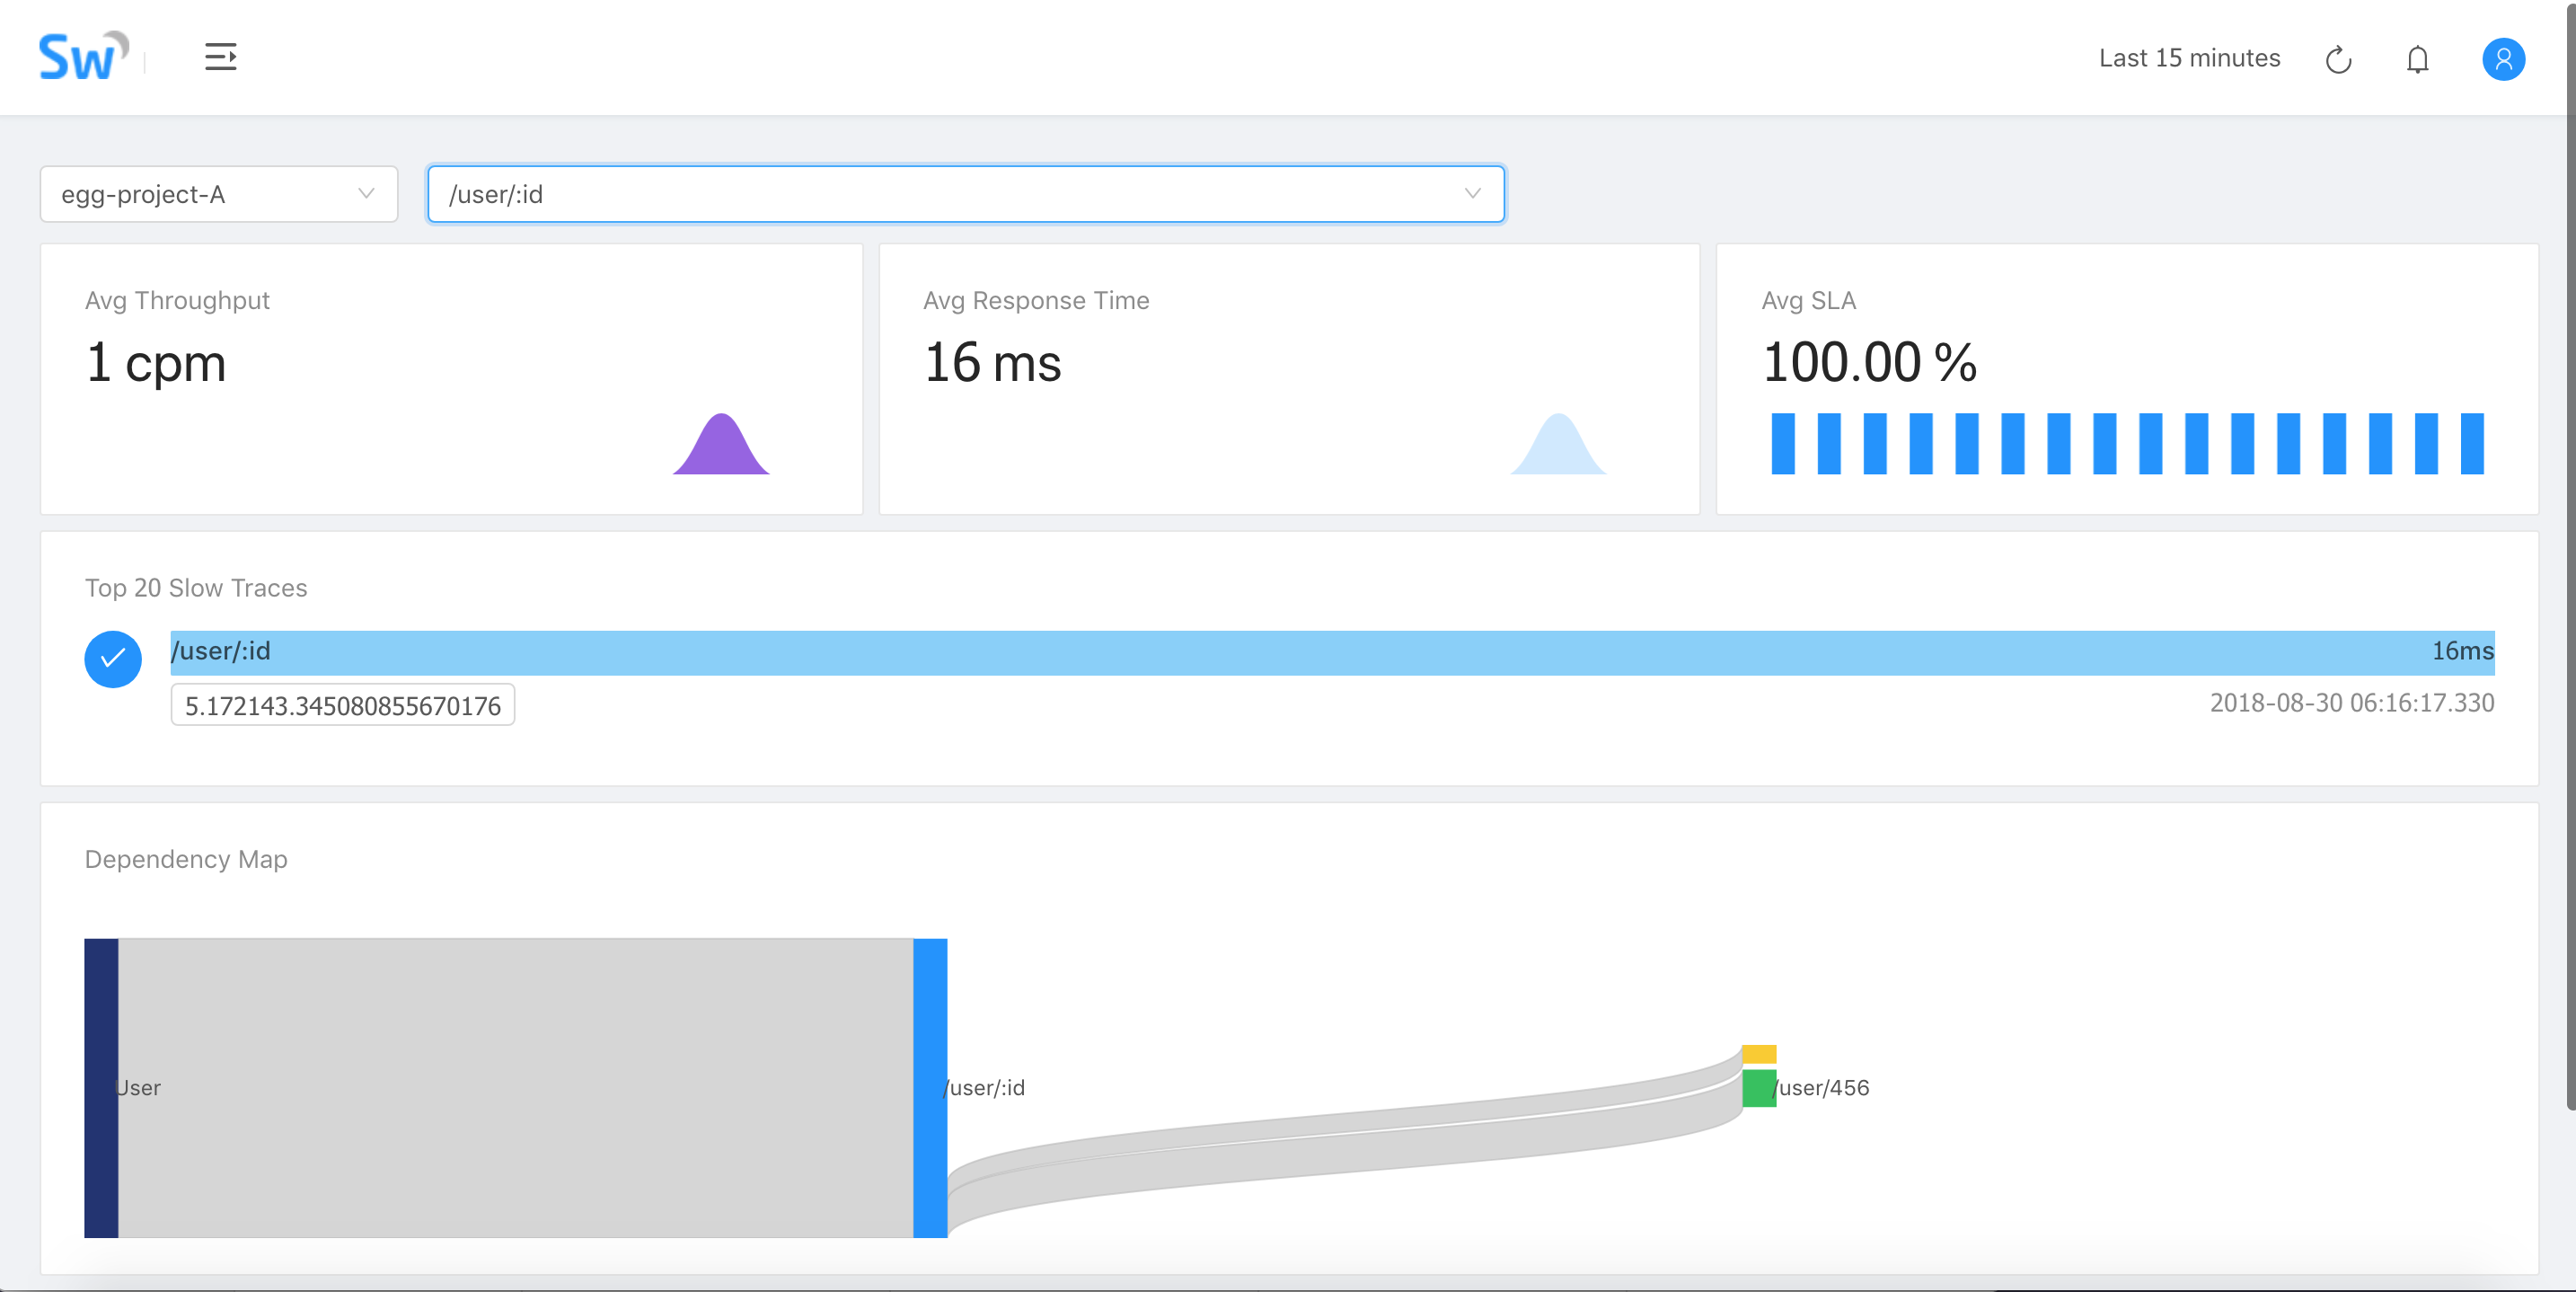Open the /user/:id endpoint dropdown
Screen dimensions: 2576x1292
[966, 194]
